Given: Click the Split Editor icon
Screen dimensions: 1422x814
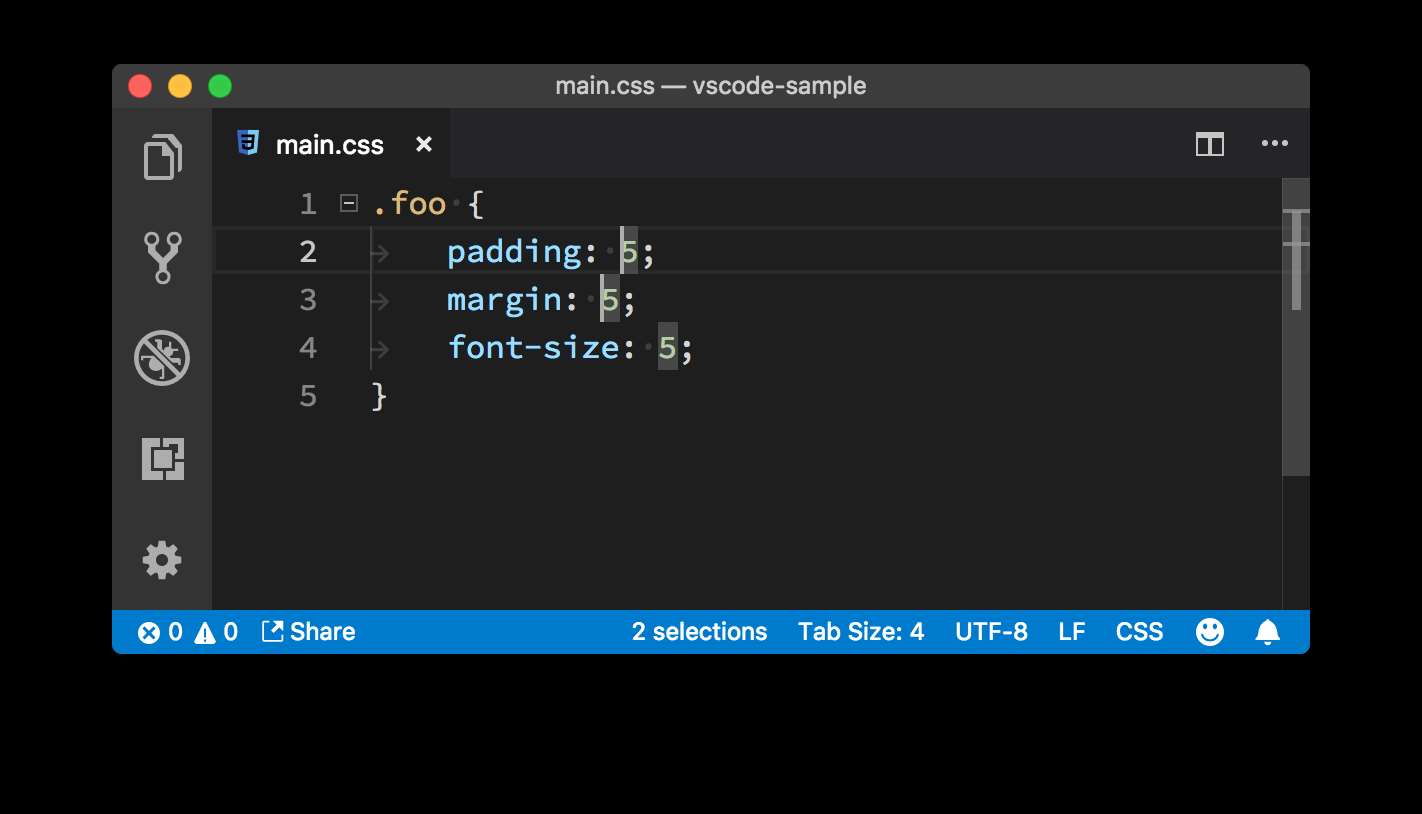Looking at the screenshot, I should click(x=1209, y=144).
